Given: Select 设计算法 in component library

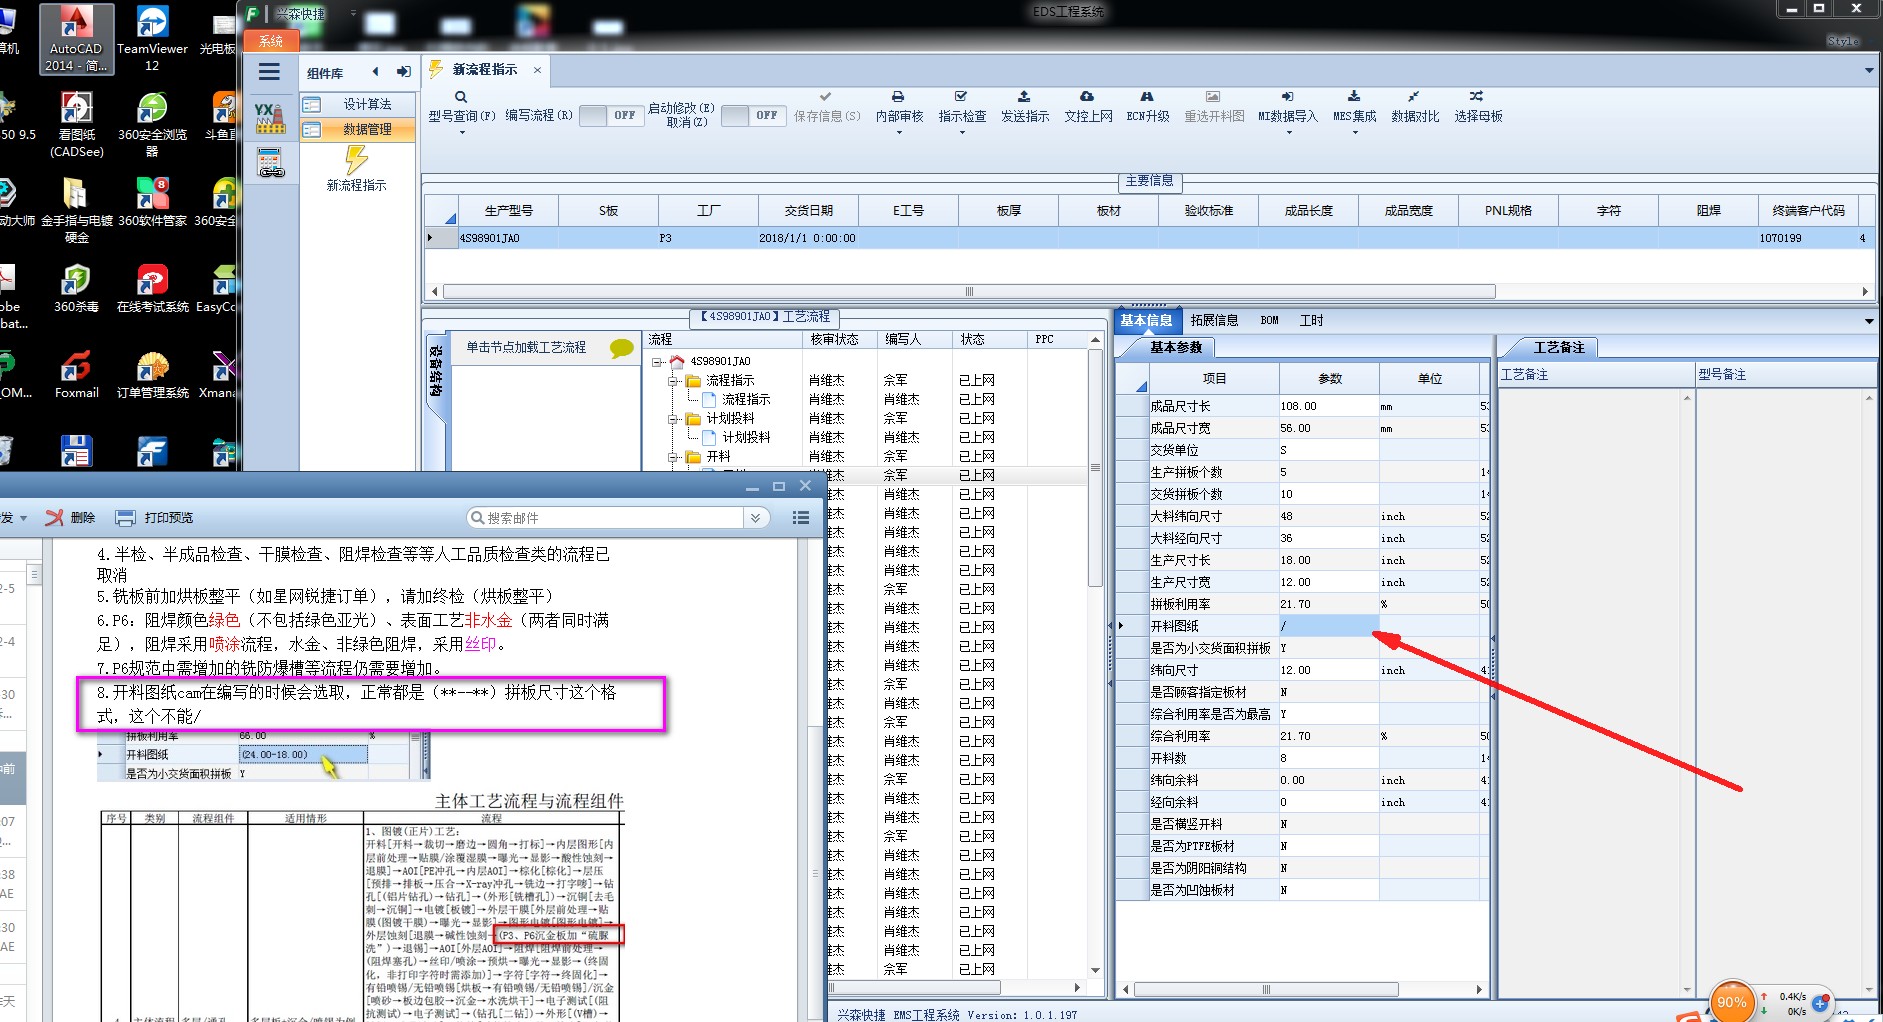Looking at the screenshot, I should tap(358, 104).
